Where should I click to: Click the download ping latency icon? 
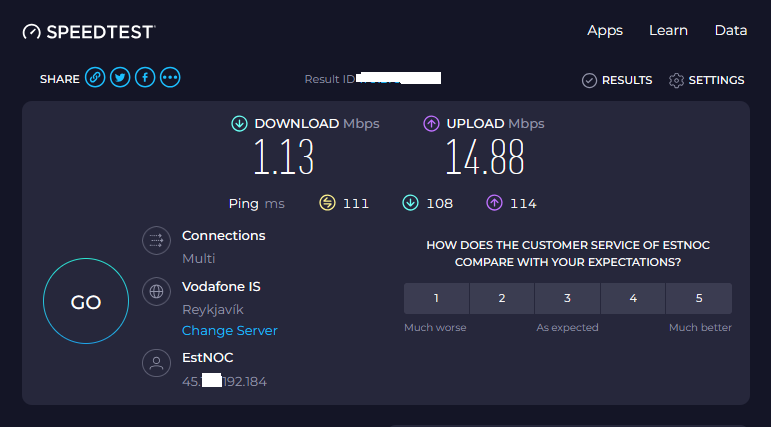411,203
